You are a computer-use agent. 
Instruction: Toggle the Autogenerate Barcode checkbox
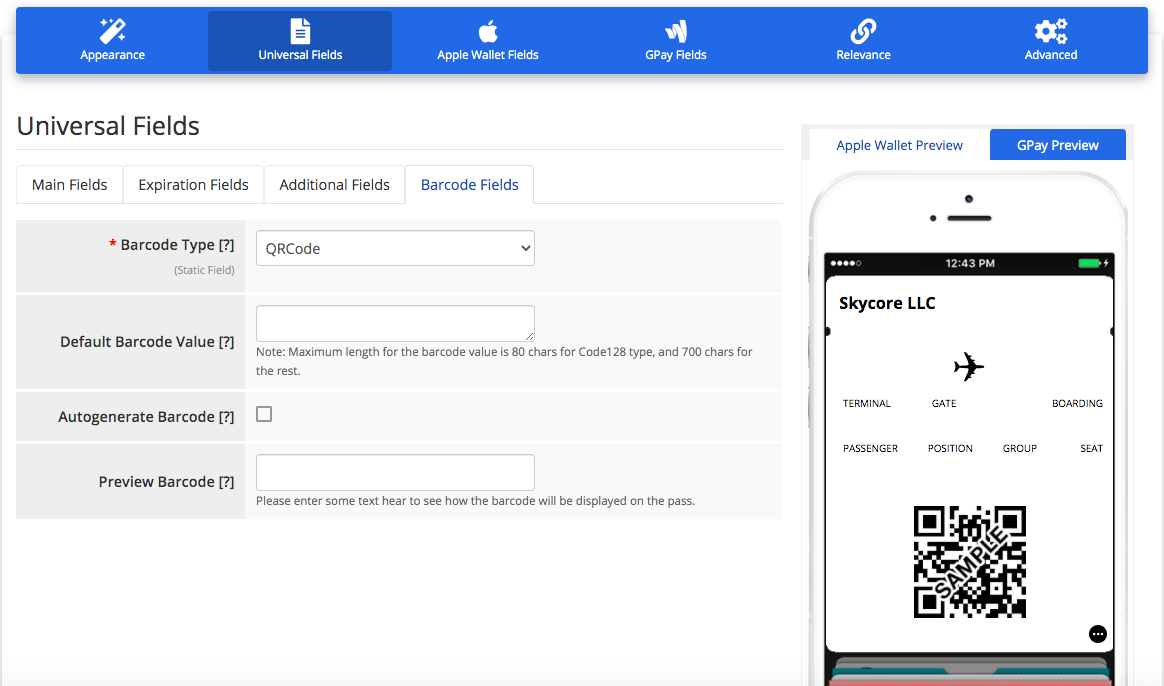[x=264, y=414]
